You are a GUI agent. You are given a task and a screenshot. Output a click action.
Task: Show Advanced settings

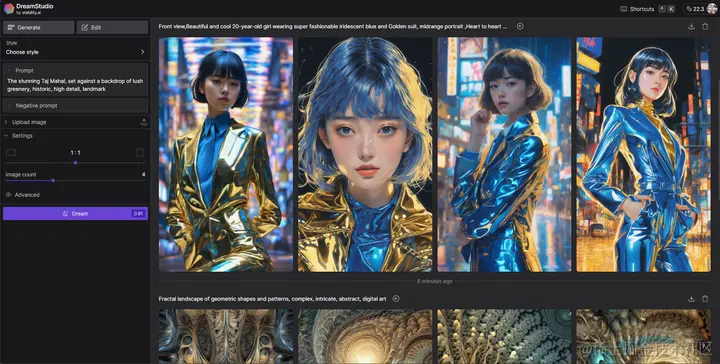pos(23,195)
